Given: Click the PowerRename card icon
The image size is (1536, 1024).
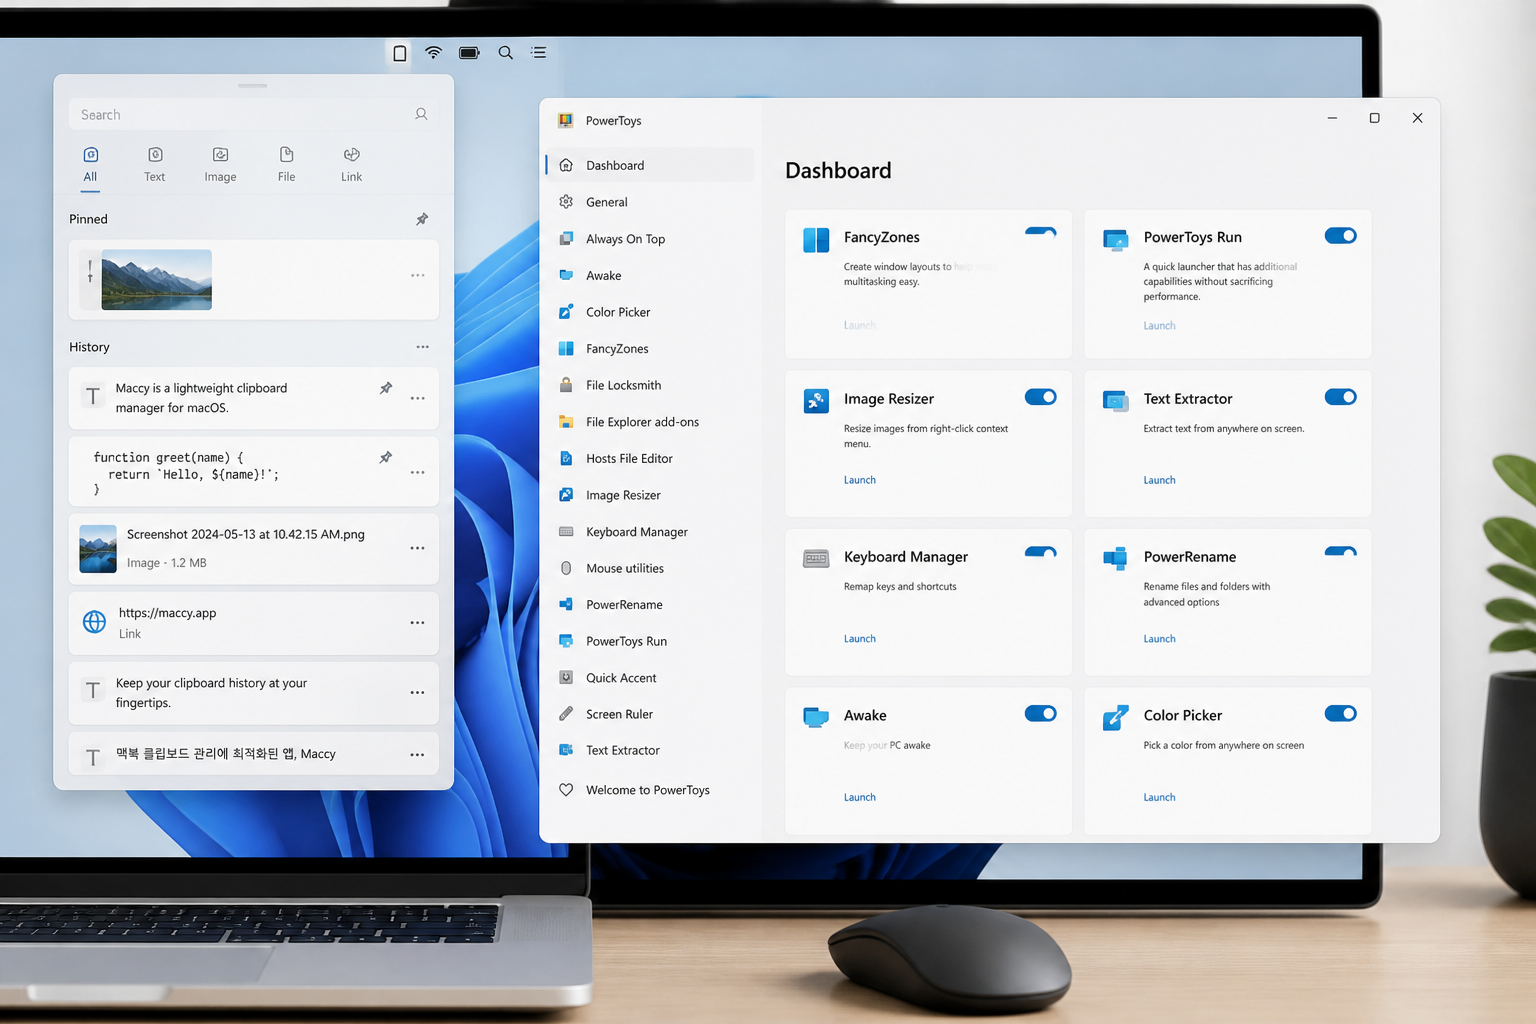Looking at the screenshot, I should tap(1115, 558).
